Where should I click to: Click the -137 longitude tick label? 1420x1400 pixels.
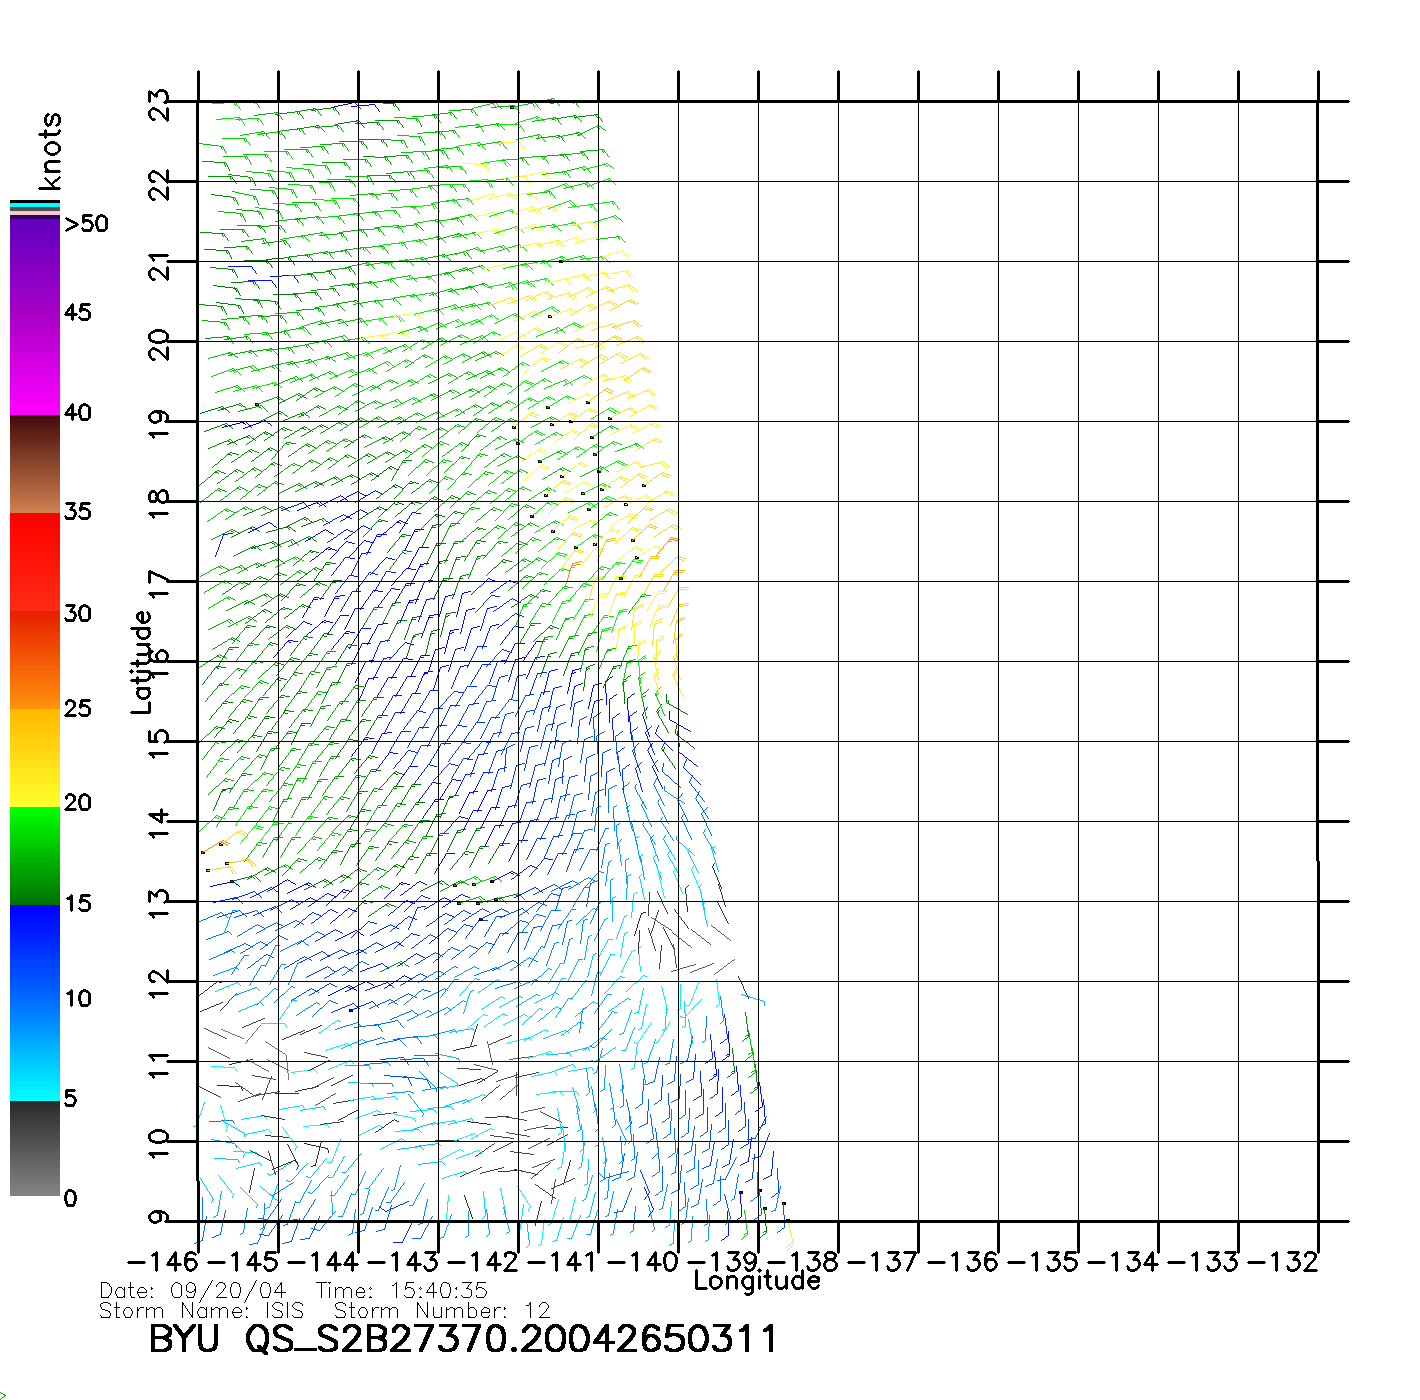pyautogui.click(x=883, y=1262)
